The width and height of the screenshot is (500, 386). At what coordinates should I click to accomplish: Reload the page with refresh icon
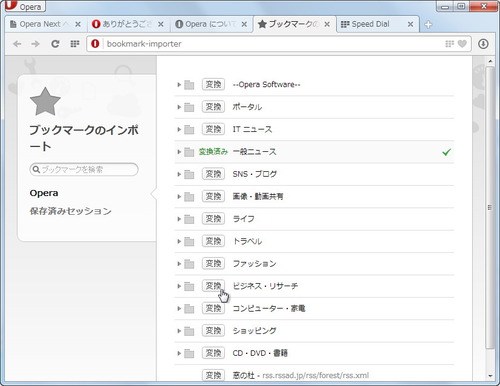[55, 44]
